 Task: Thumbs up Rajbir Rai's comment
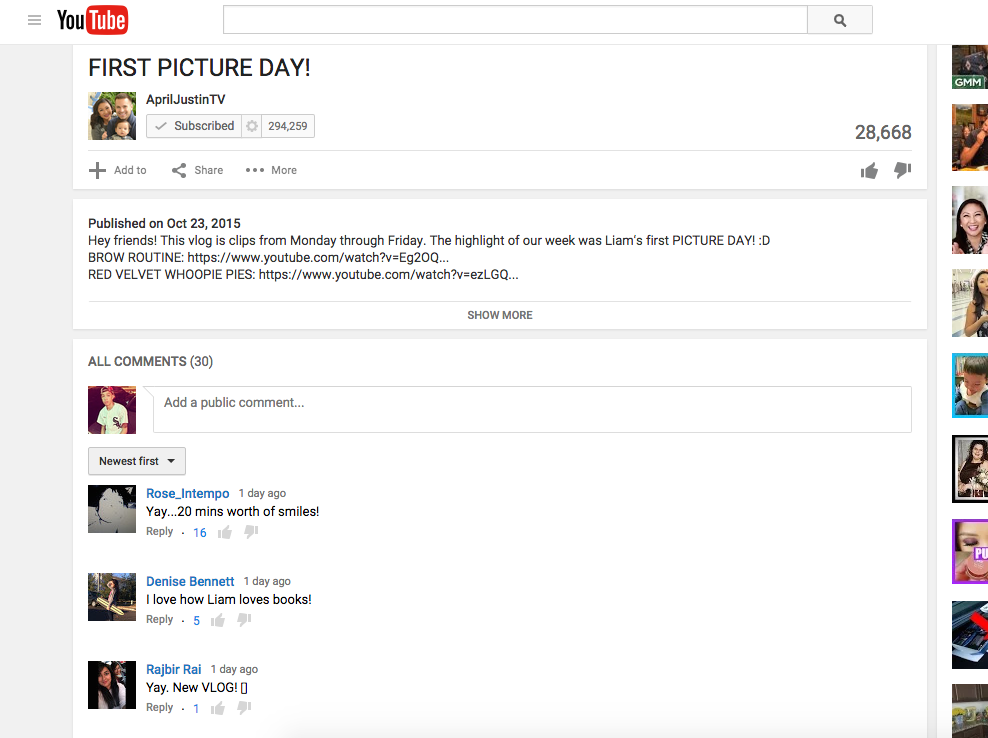pyautogui.click(x=218, y=708)
